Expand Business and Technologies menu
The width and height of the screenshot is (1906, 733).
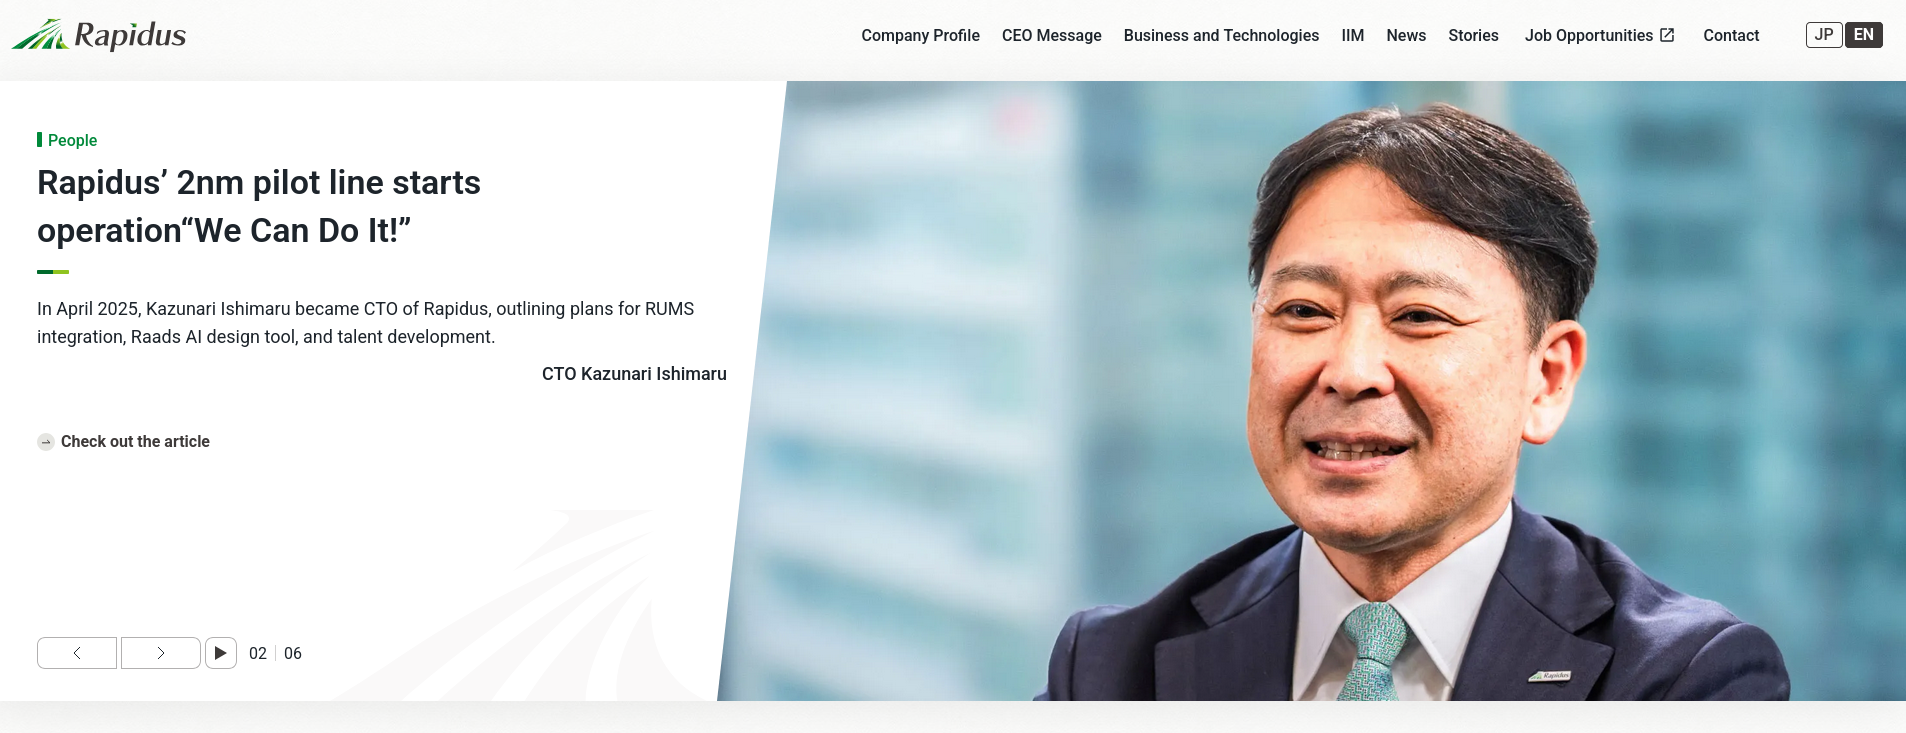1221,35
